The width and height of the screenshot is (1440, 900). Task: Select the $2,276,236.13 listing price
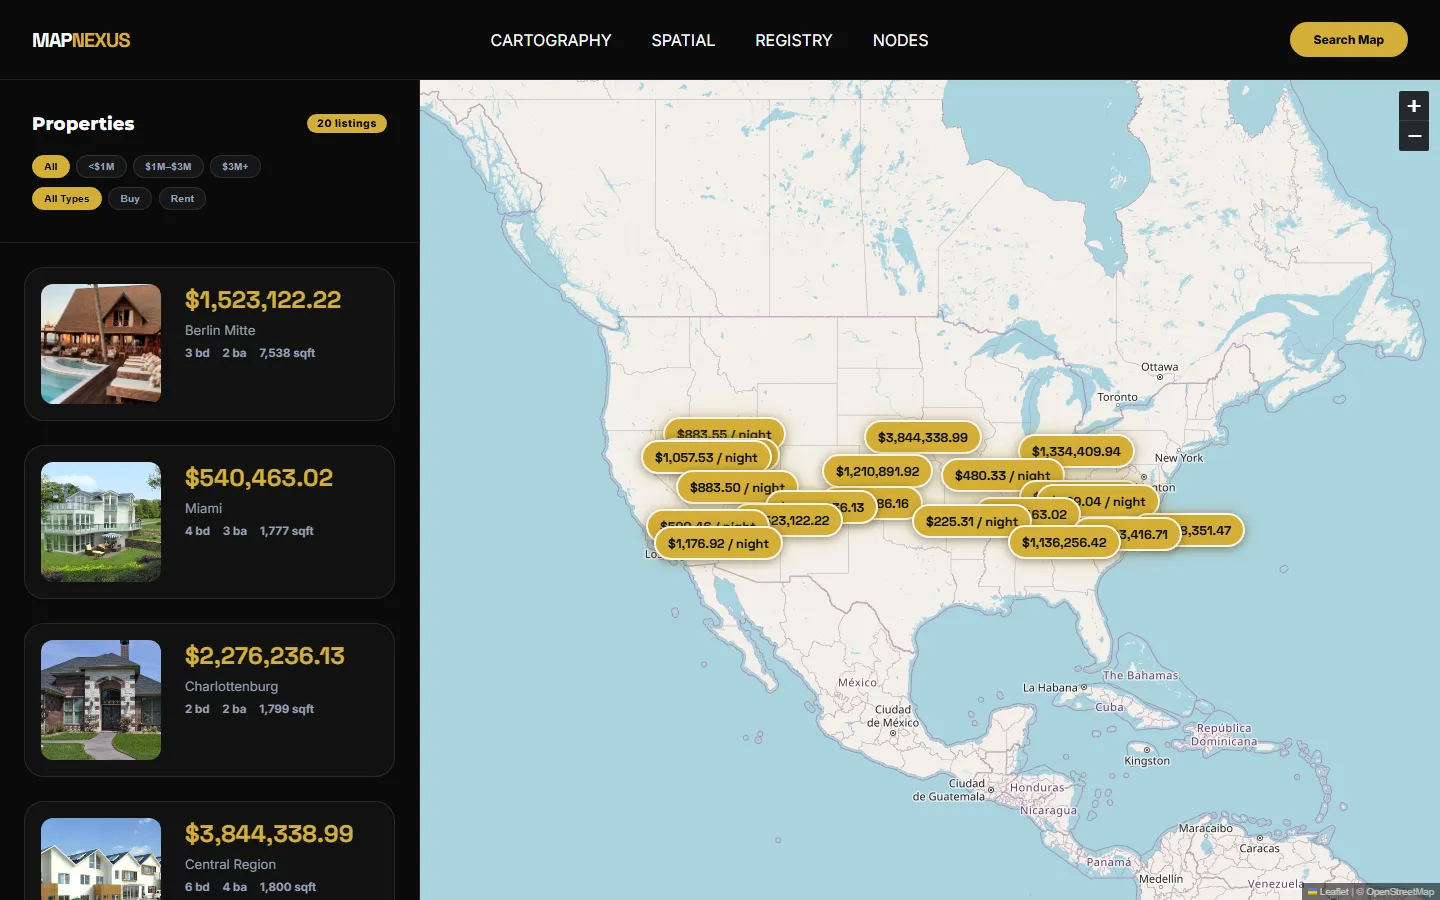(265, 656)
